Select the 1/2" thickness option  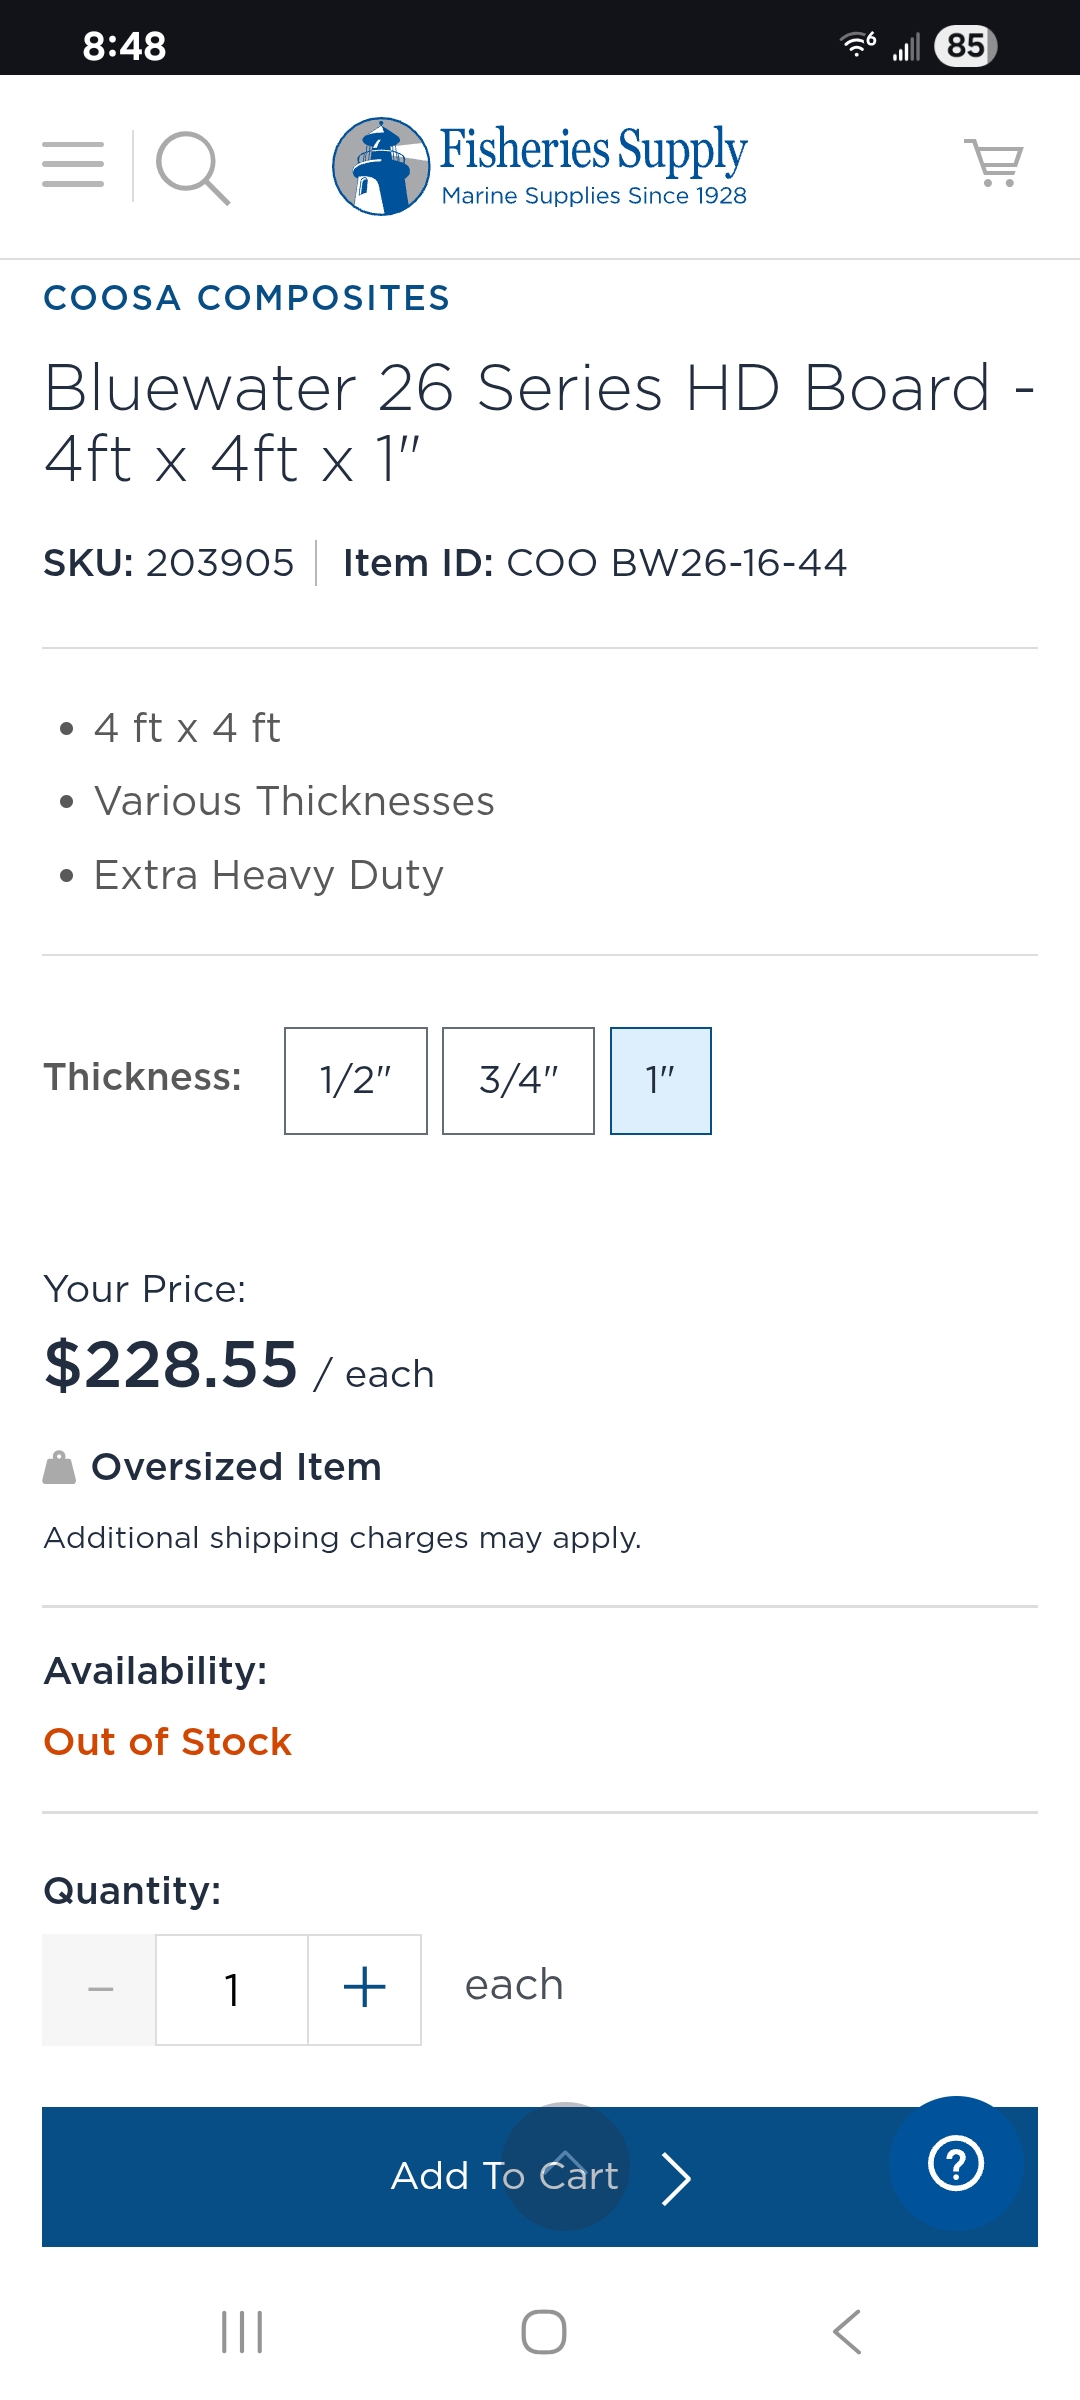(x=356, y=1081)
